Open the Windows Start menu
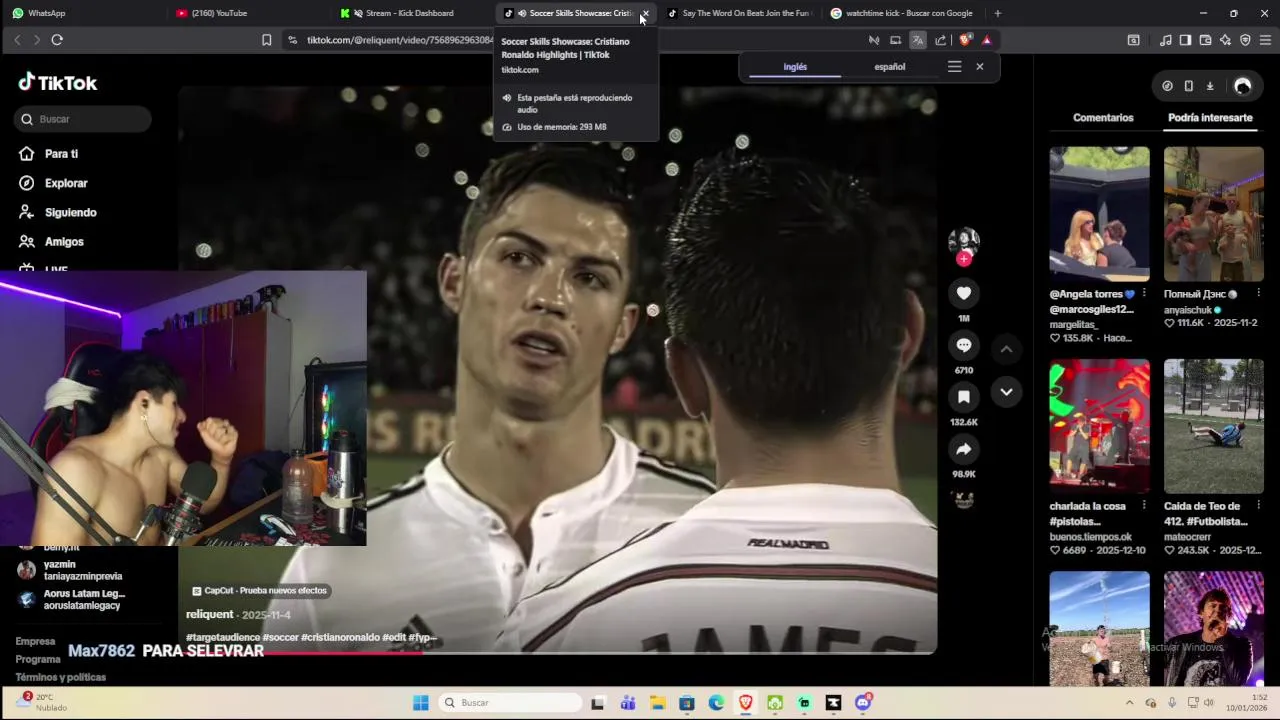The height and width of the screenshot is (720, 1280). point(421,703)
